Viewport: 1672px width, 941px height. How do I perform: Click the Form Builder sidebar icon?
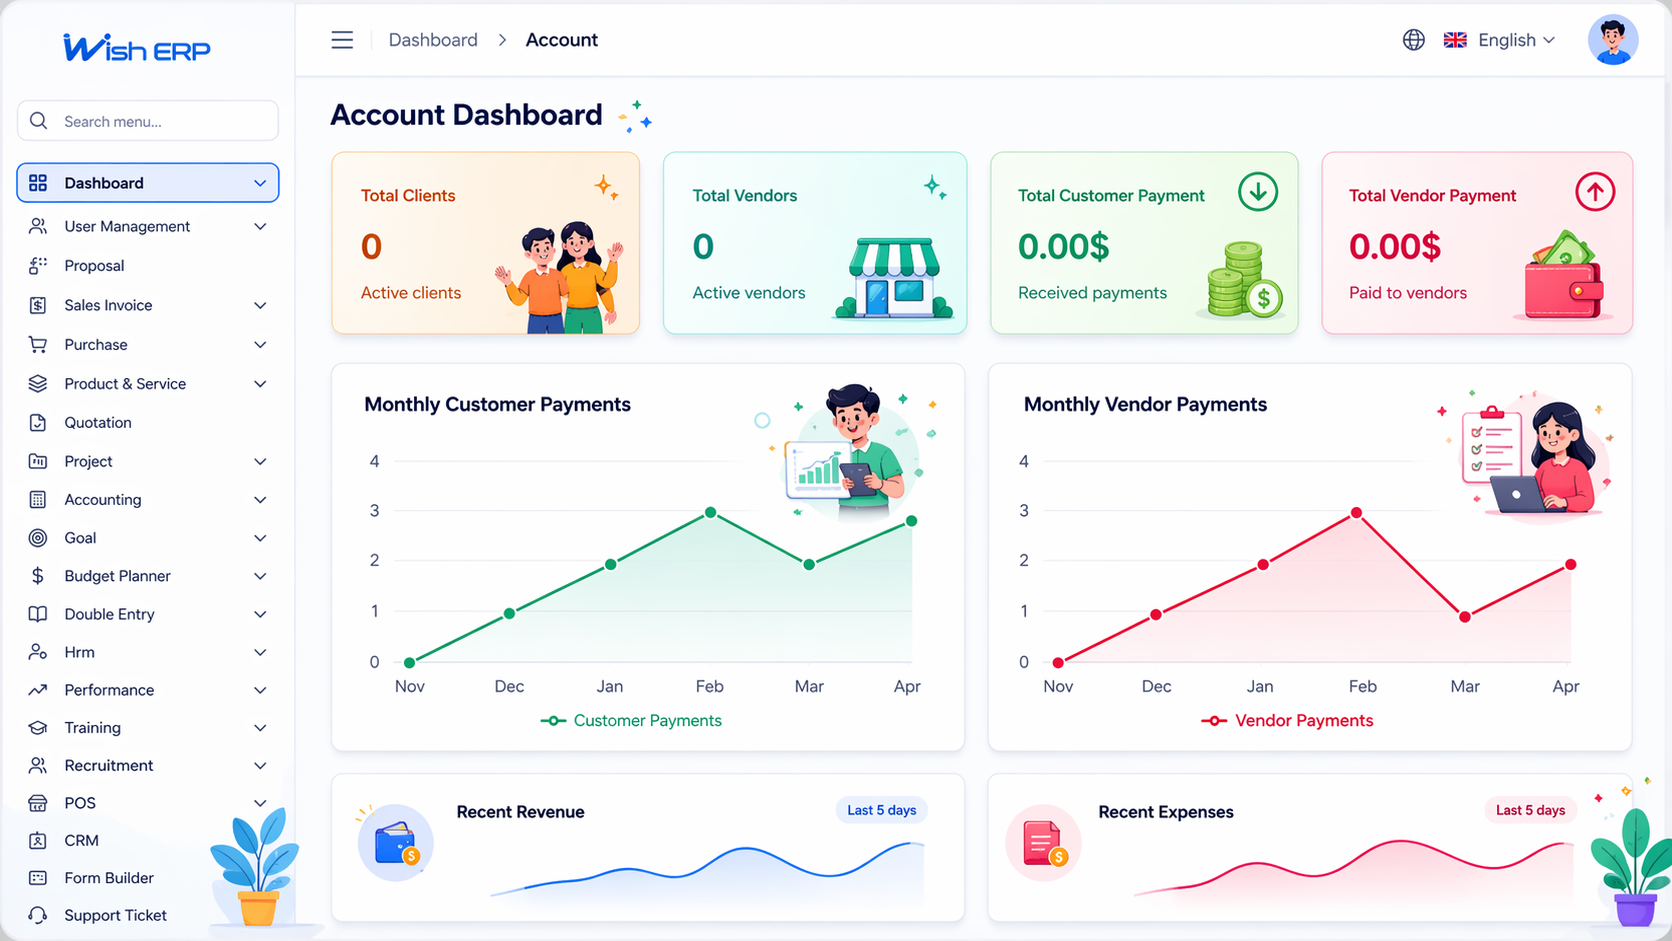click(38, 878)
